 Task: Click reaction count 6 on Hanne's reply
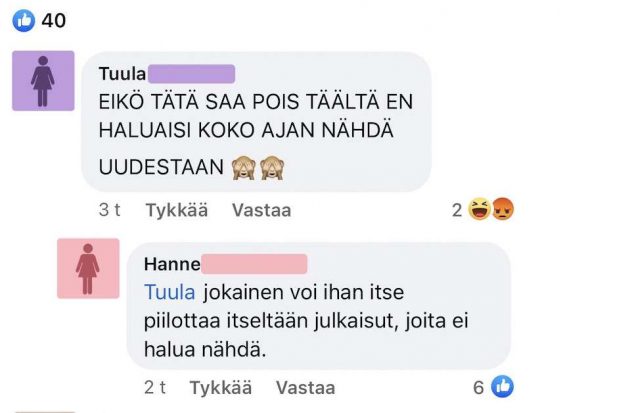point(481,387)
